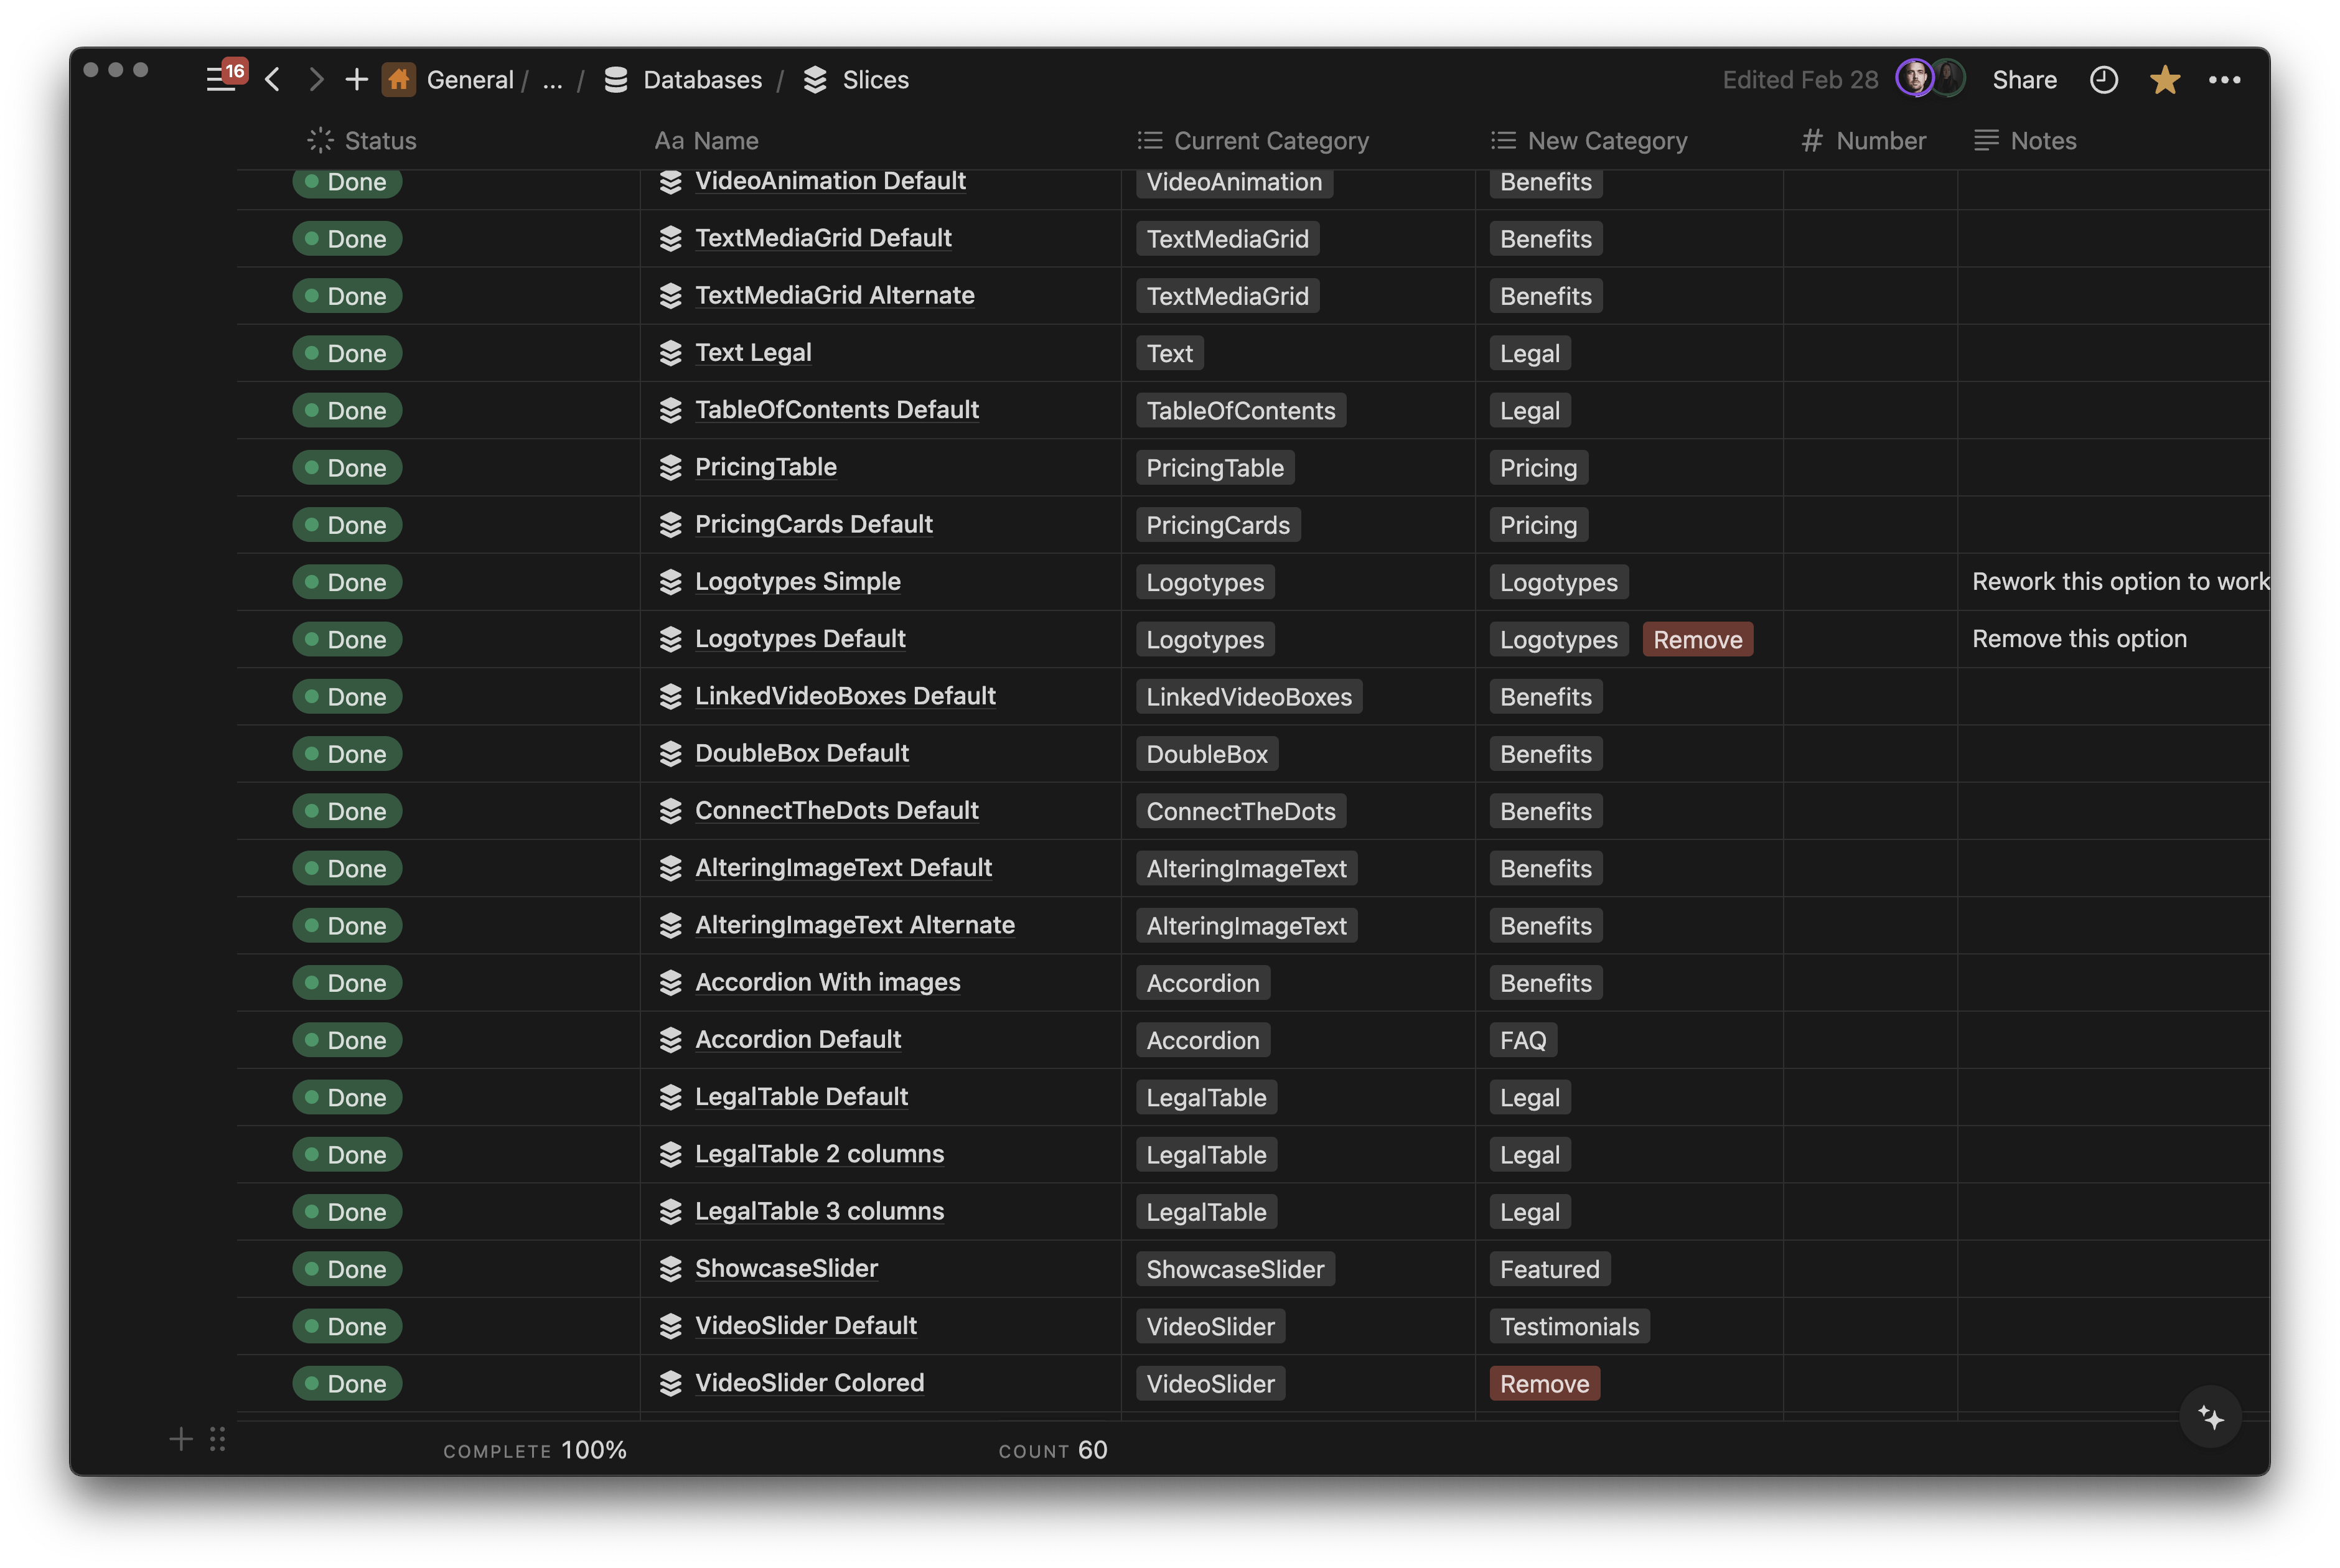Click the plus icon to add new page
Image resolution: width=2340 pixels, height=1568 pixels.
tap(356, 79)
